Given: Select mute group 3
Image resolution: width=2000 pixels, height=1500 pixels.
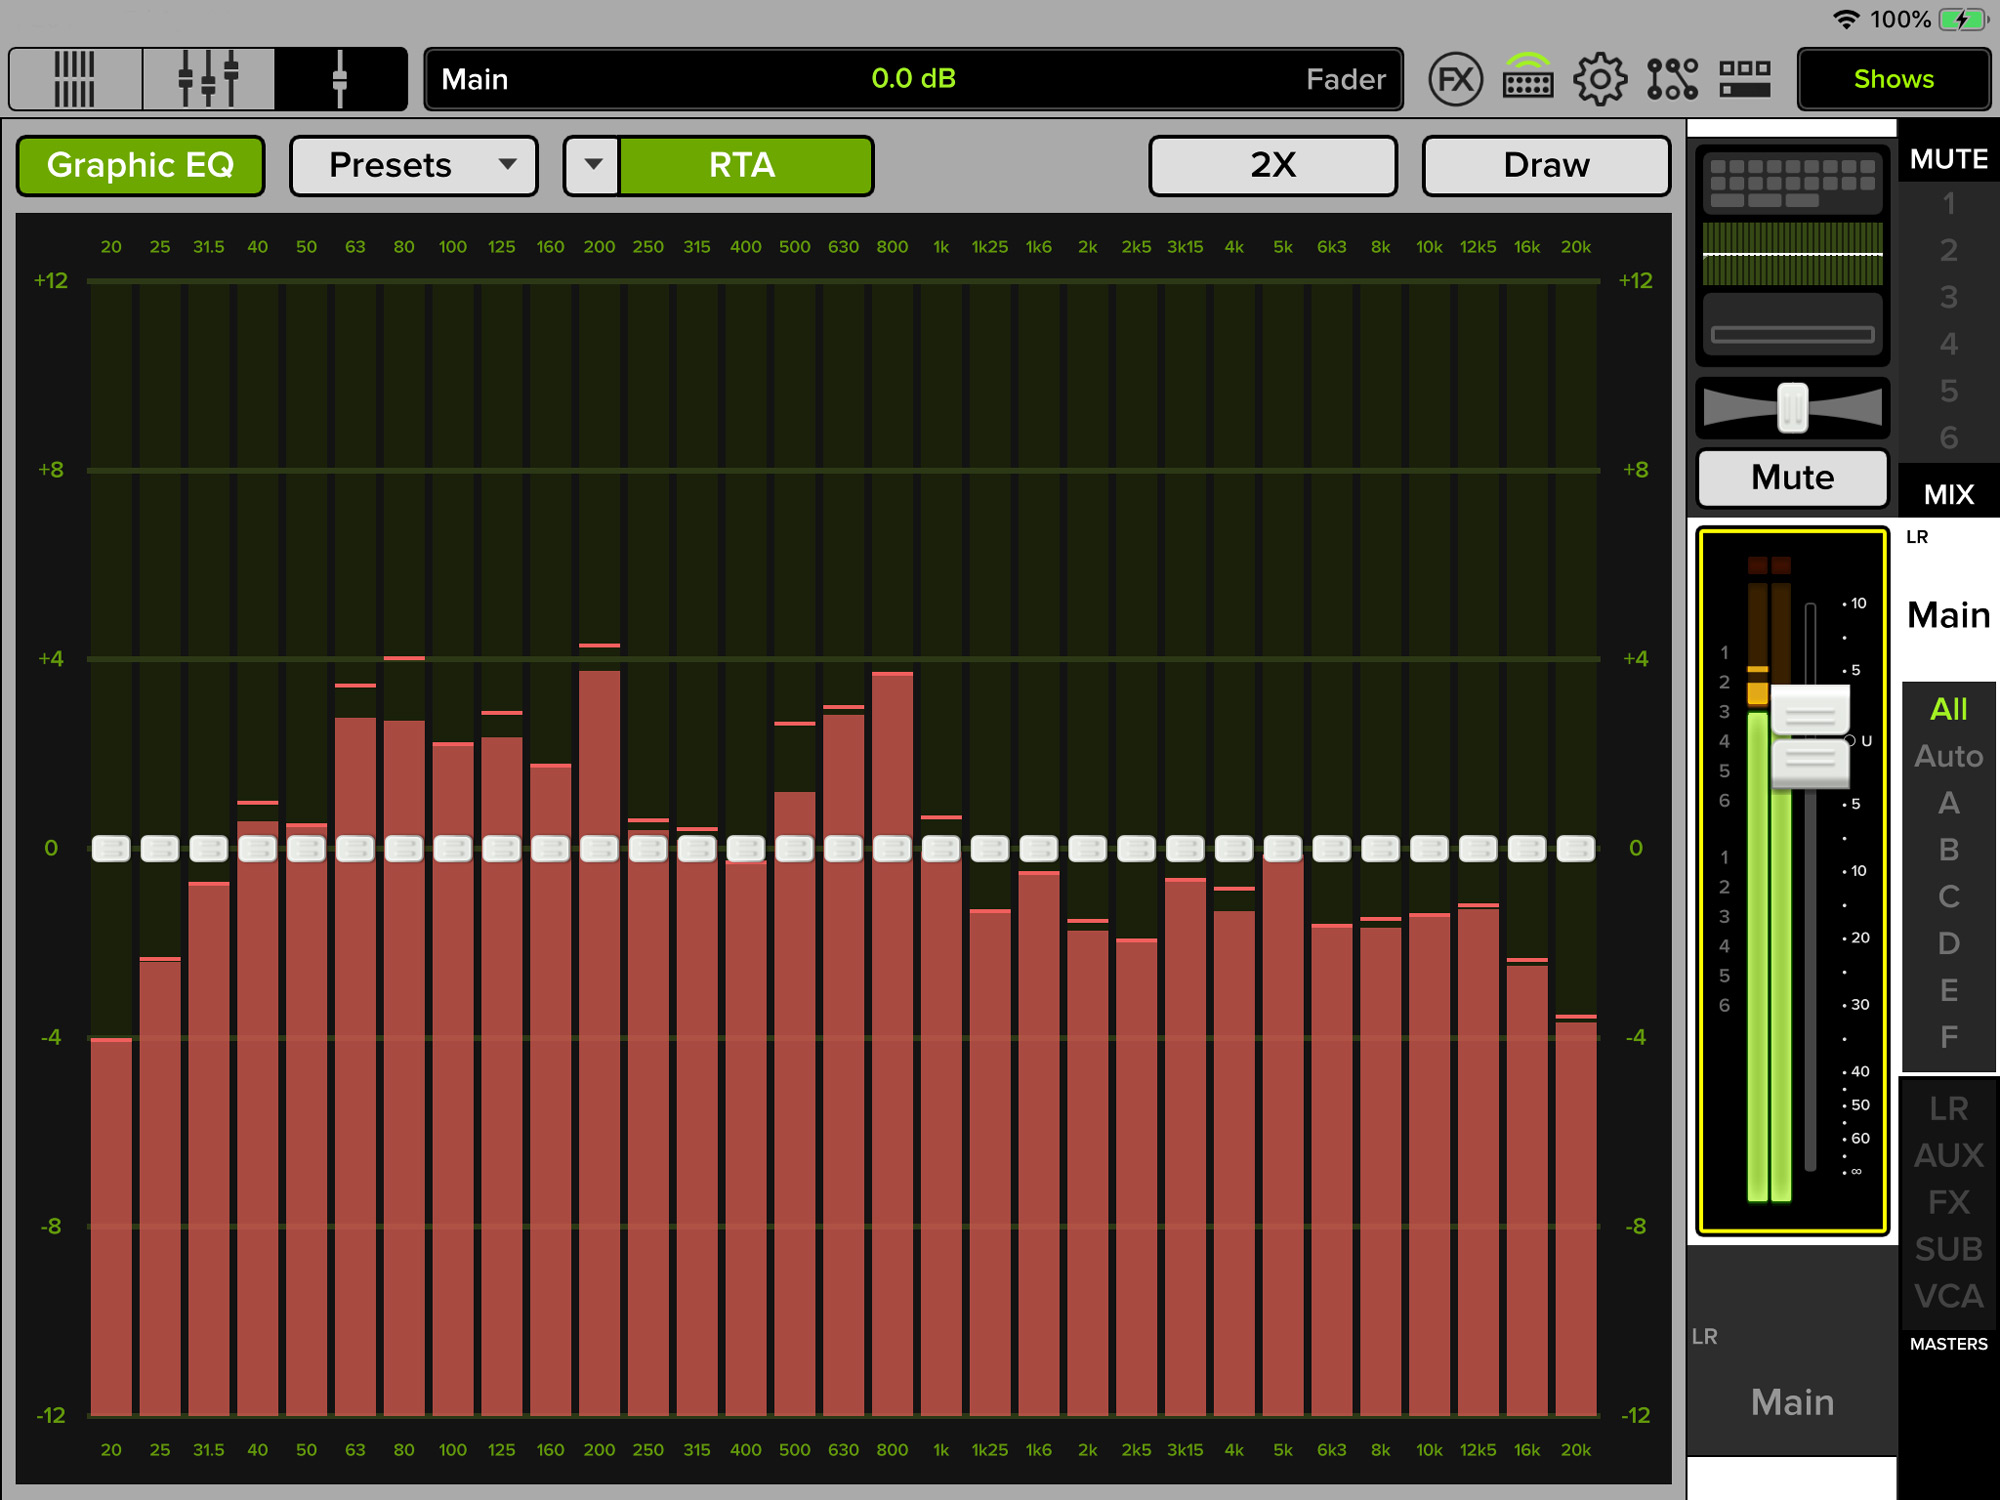Looking at the screenshot, I should [1948, 297].
